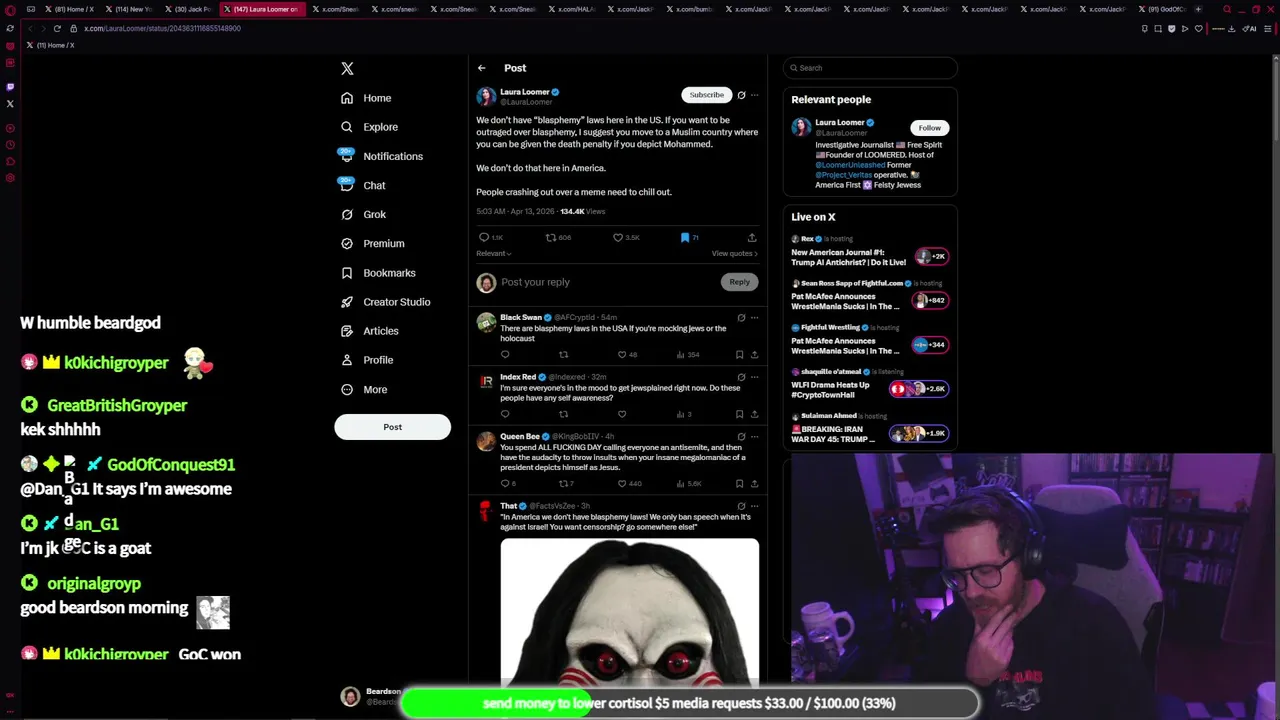Open Creator Studio in sidebar
Viewport: 1280px width, 720px height.
tap(385, 301)
